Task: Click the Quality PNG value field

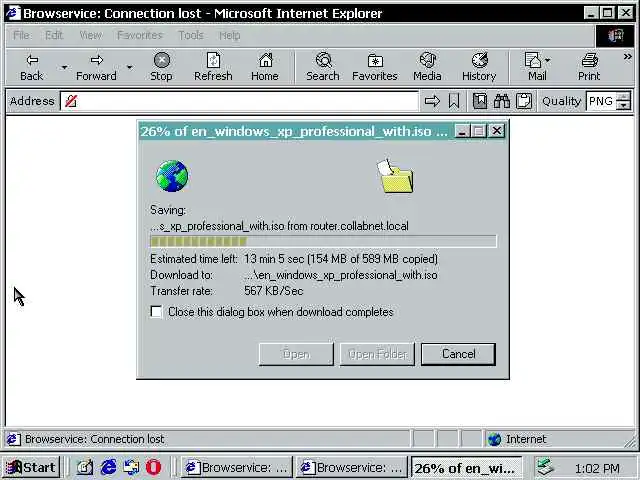Action: point(601,101)
